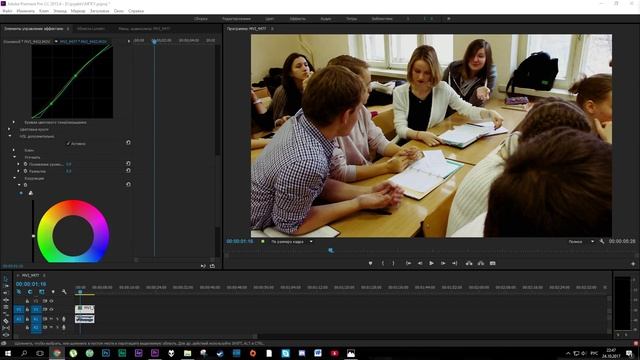Switch to Эффекты workspace
Screen dimensions: 640x360
(298, 19)
